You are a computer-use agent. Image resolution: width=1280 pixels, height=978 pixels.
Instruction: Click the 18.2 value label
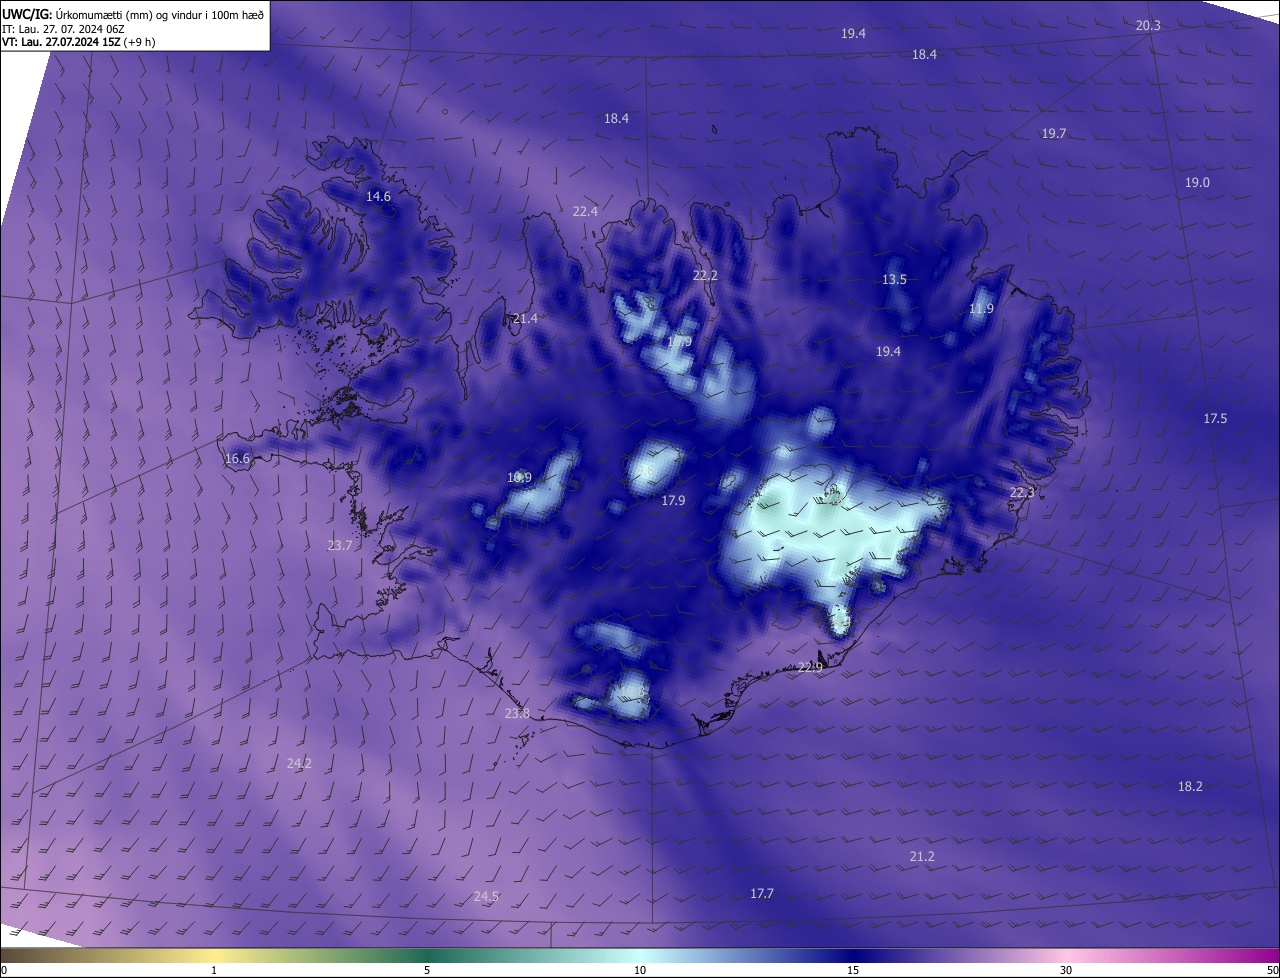click(1190, 786)
